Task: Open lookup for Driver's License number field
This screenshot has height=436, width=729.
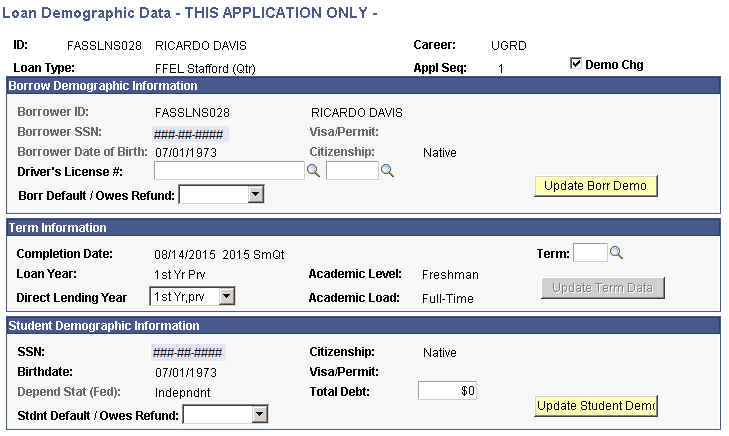Action: tap(313, 172)
